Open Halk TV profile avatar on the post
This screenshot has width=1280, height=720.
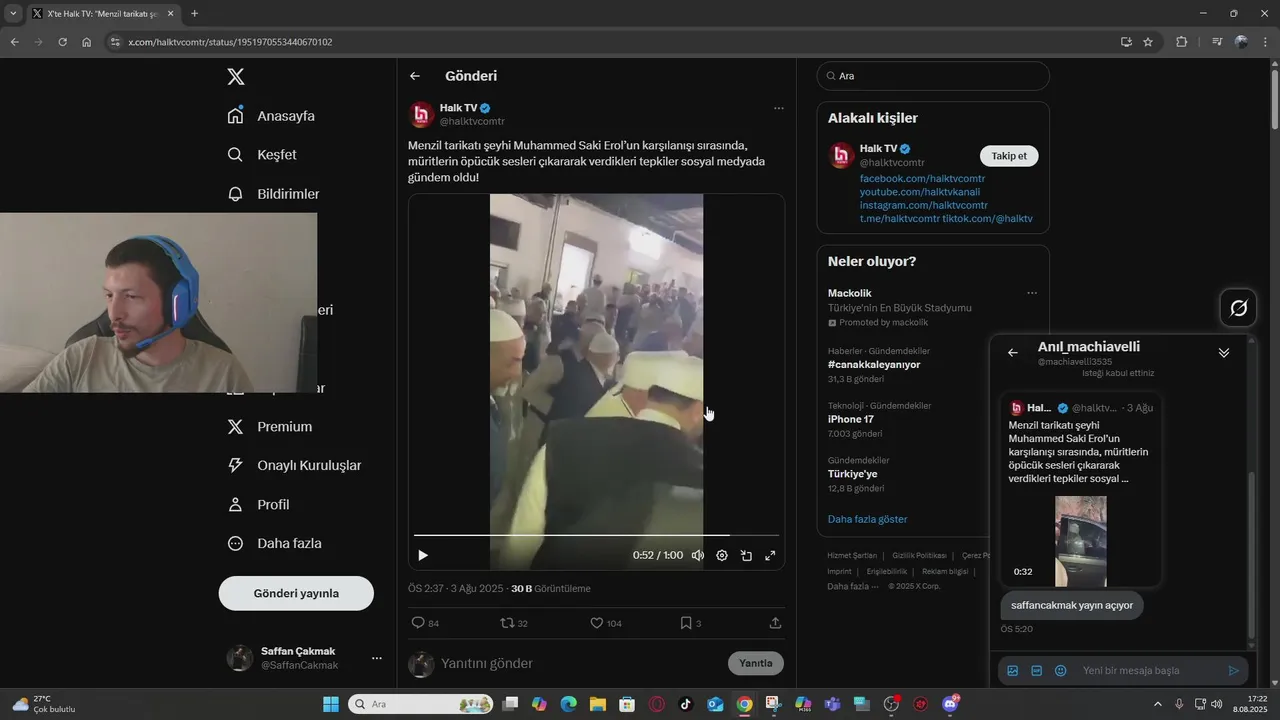421,114
